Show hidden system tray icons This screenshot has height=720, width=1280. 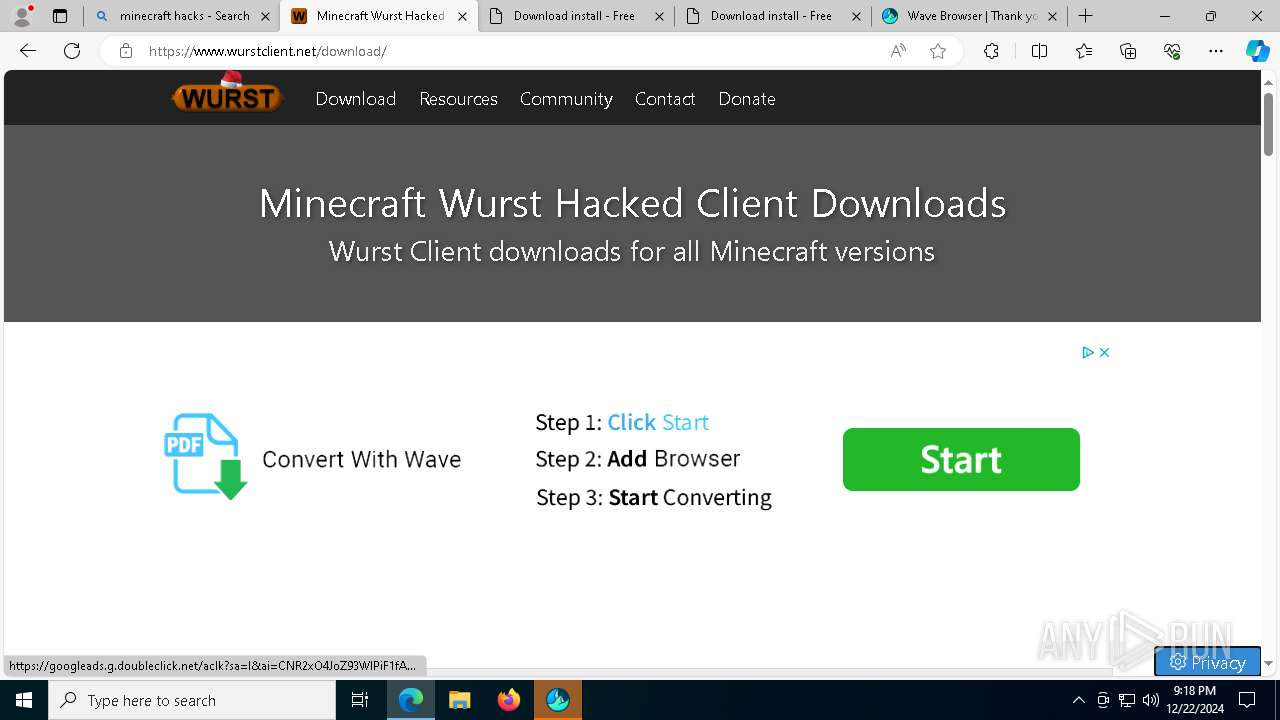pyautogui.click(x=1078, y=700)
